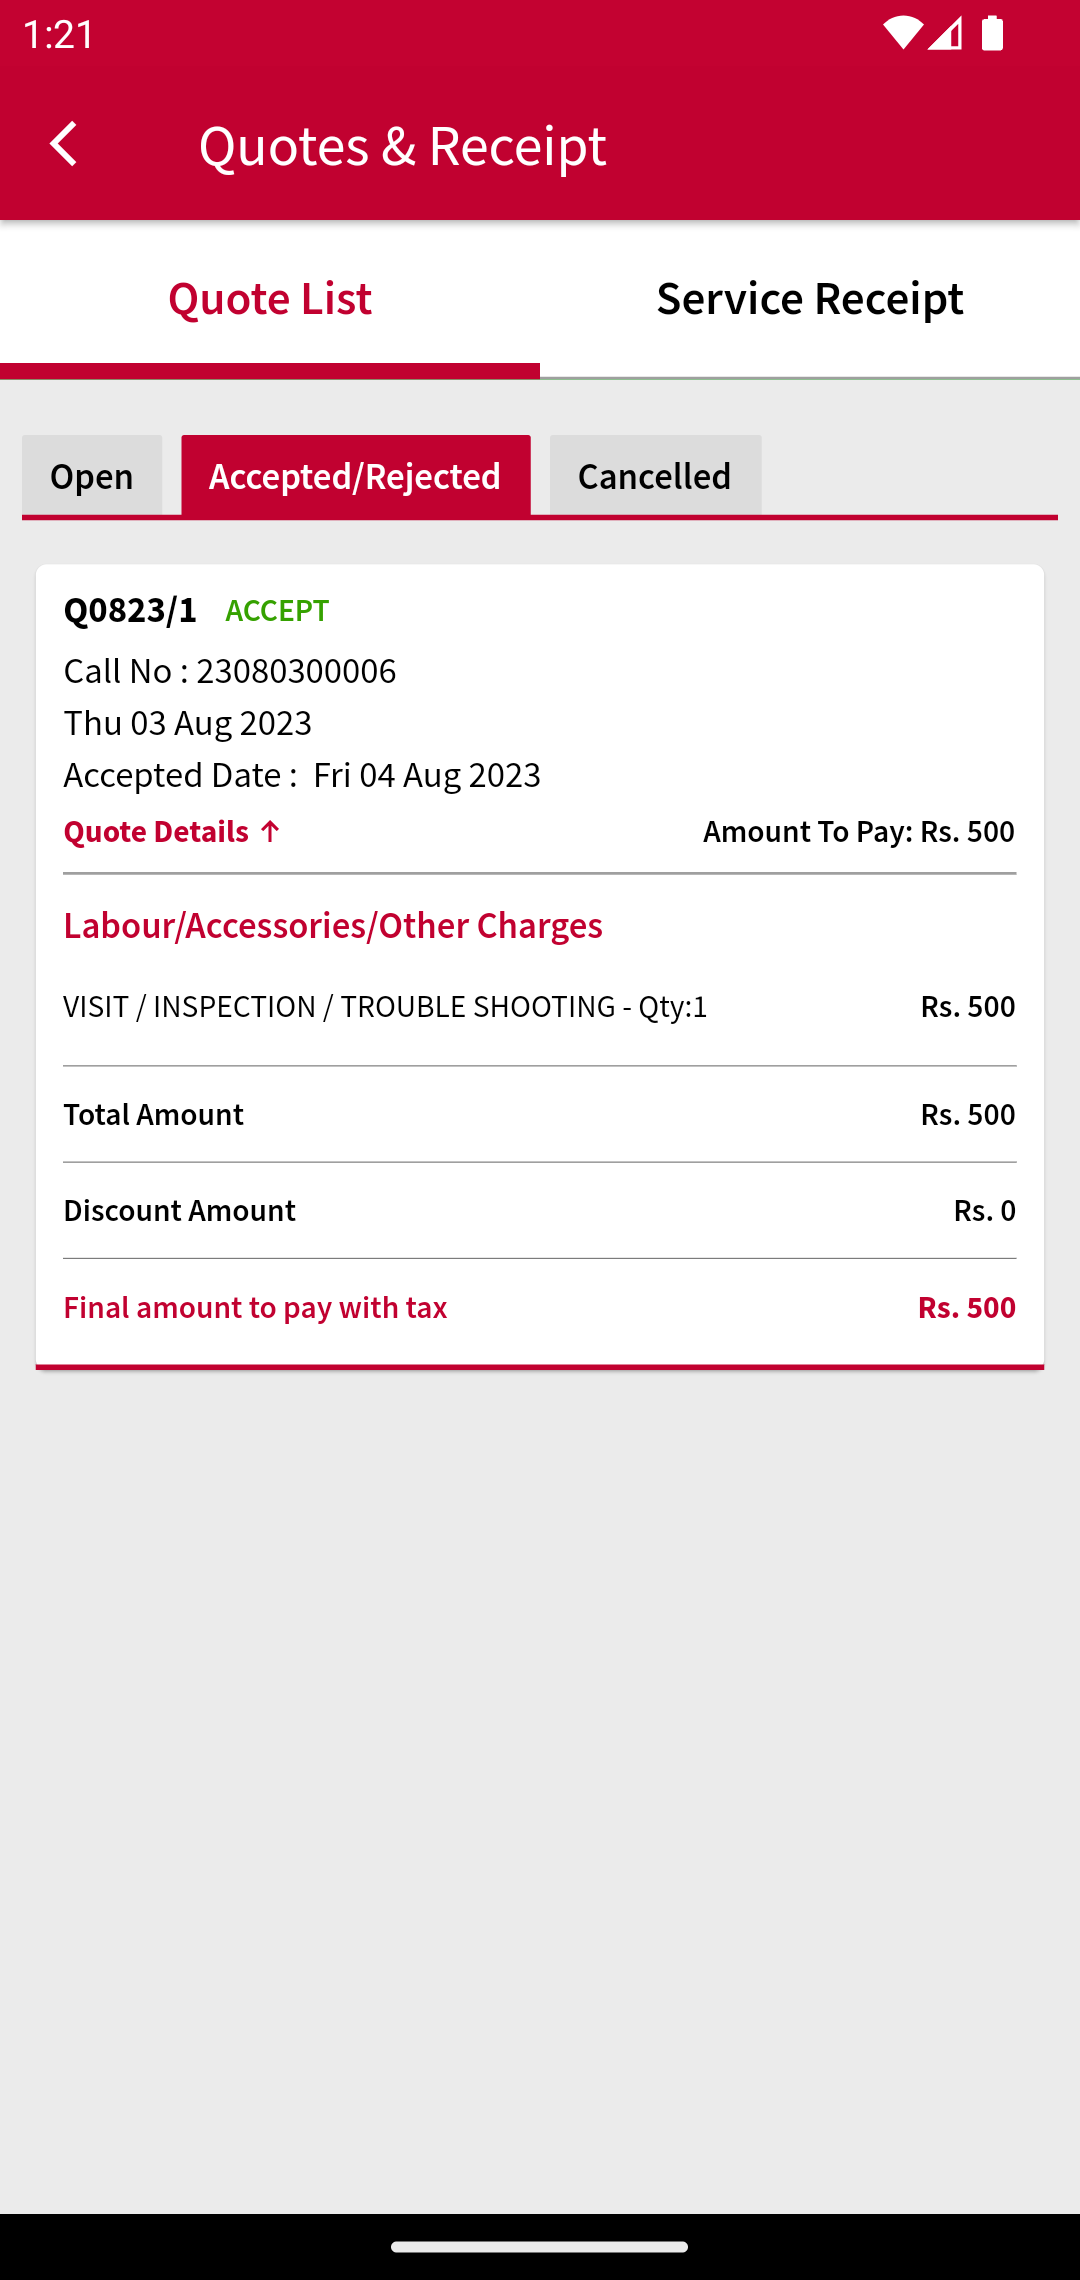Viewport: 1080px width, 2280px height.
Task: Tap the ACCEPT status label
Action: 277,611
